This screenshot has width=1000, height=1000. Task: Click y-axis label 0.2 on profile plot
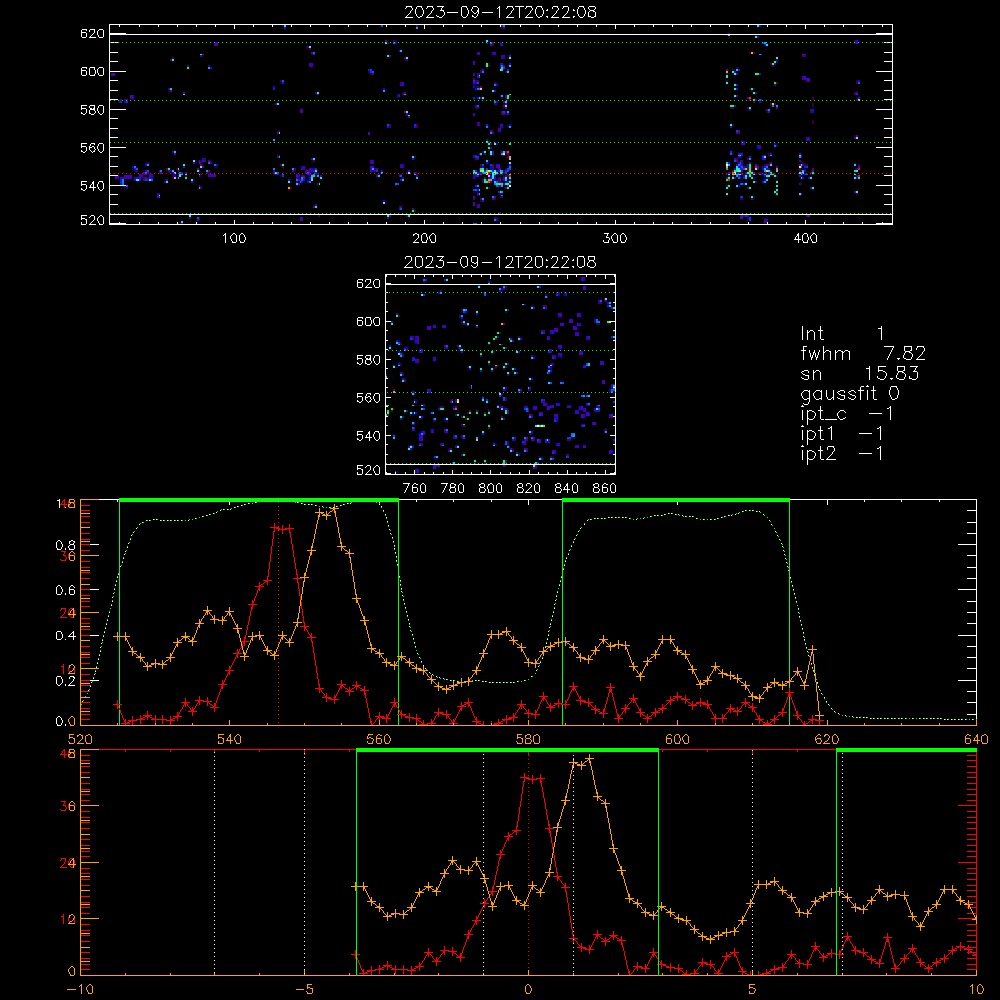click(66, 680)
